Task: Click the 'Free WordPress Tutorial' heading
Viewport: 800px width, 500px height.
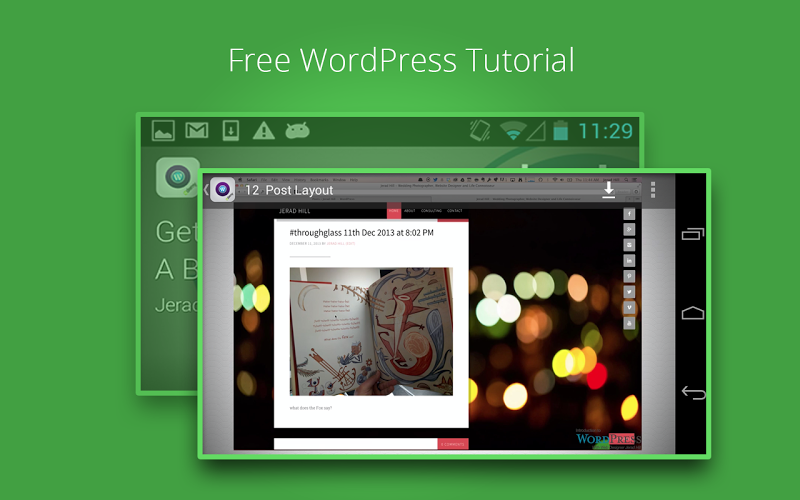Action: 401,60
